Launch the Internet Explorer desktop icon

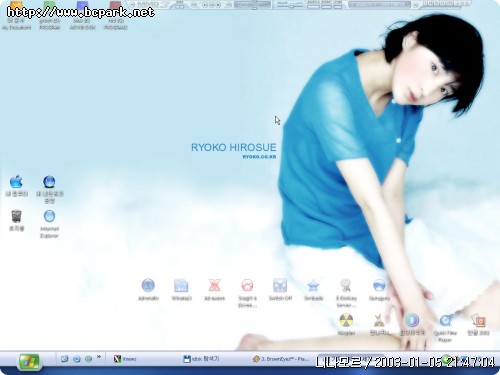pyautogui.click(x=49, y=216)
